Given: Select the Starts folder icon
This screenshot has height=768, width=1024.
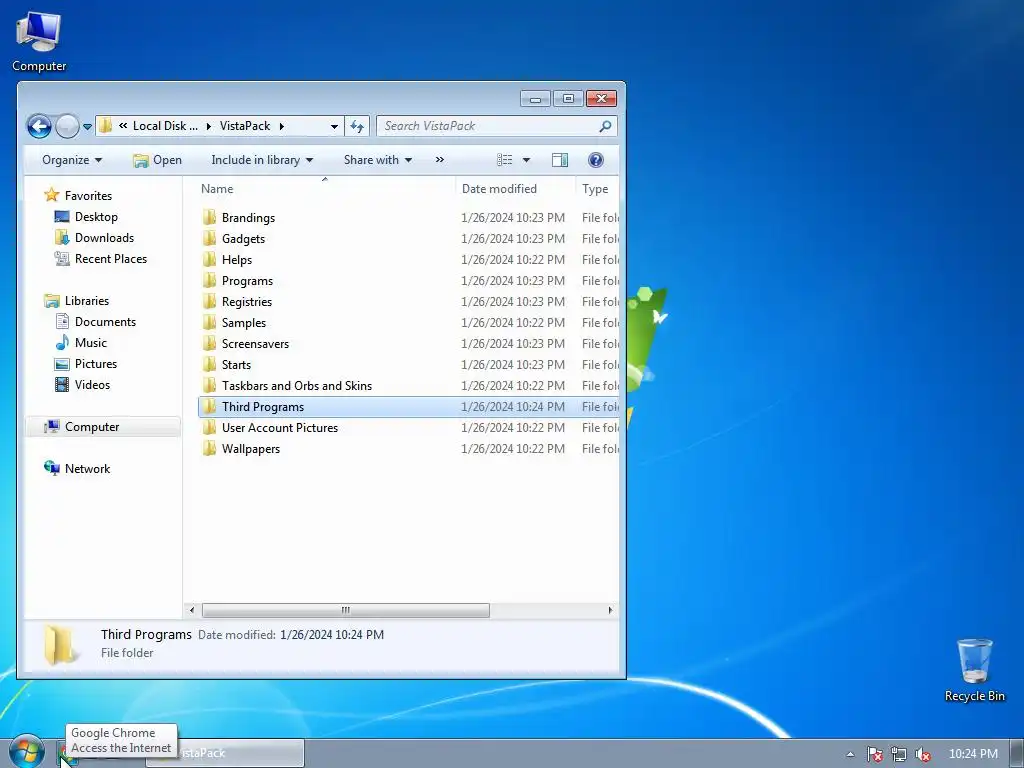Looking at the screenshot, I should click(x=209, y=364).
